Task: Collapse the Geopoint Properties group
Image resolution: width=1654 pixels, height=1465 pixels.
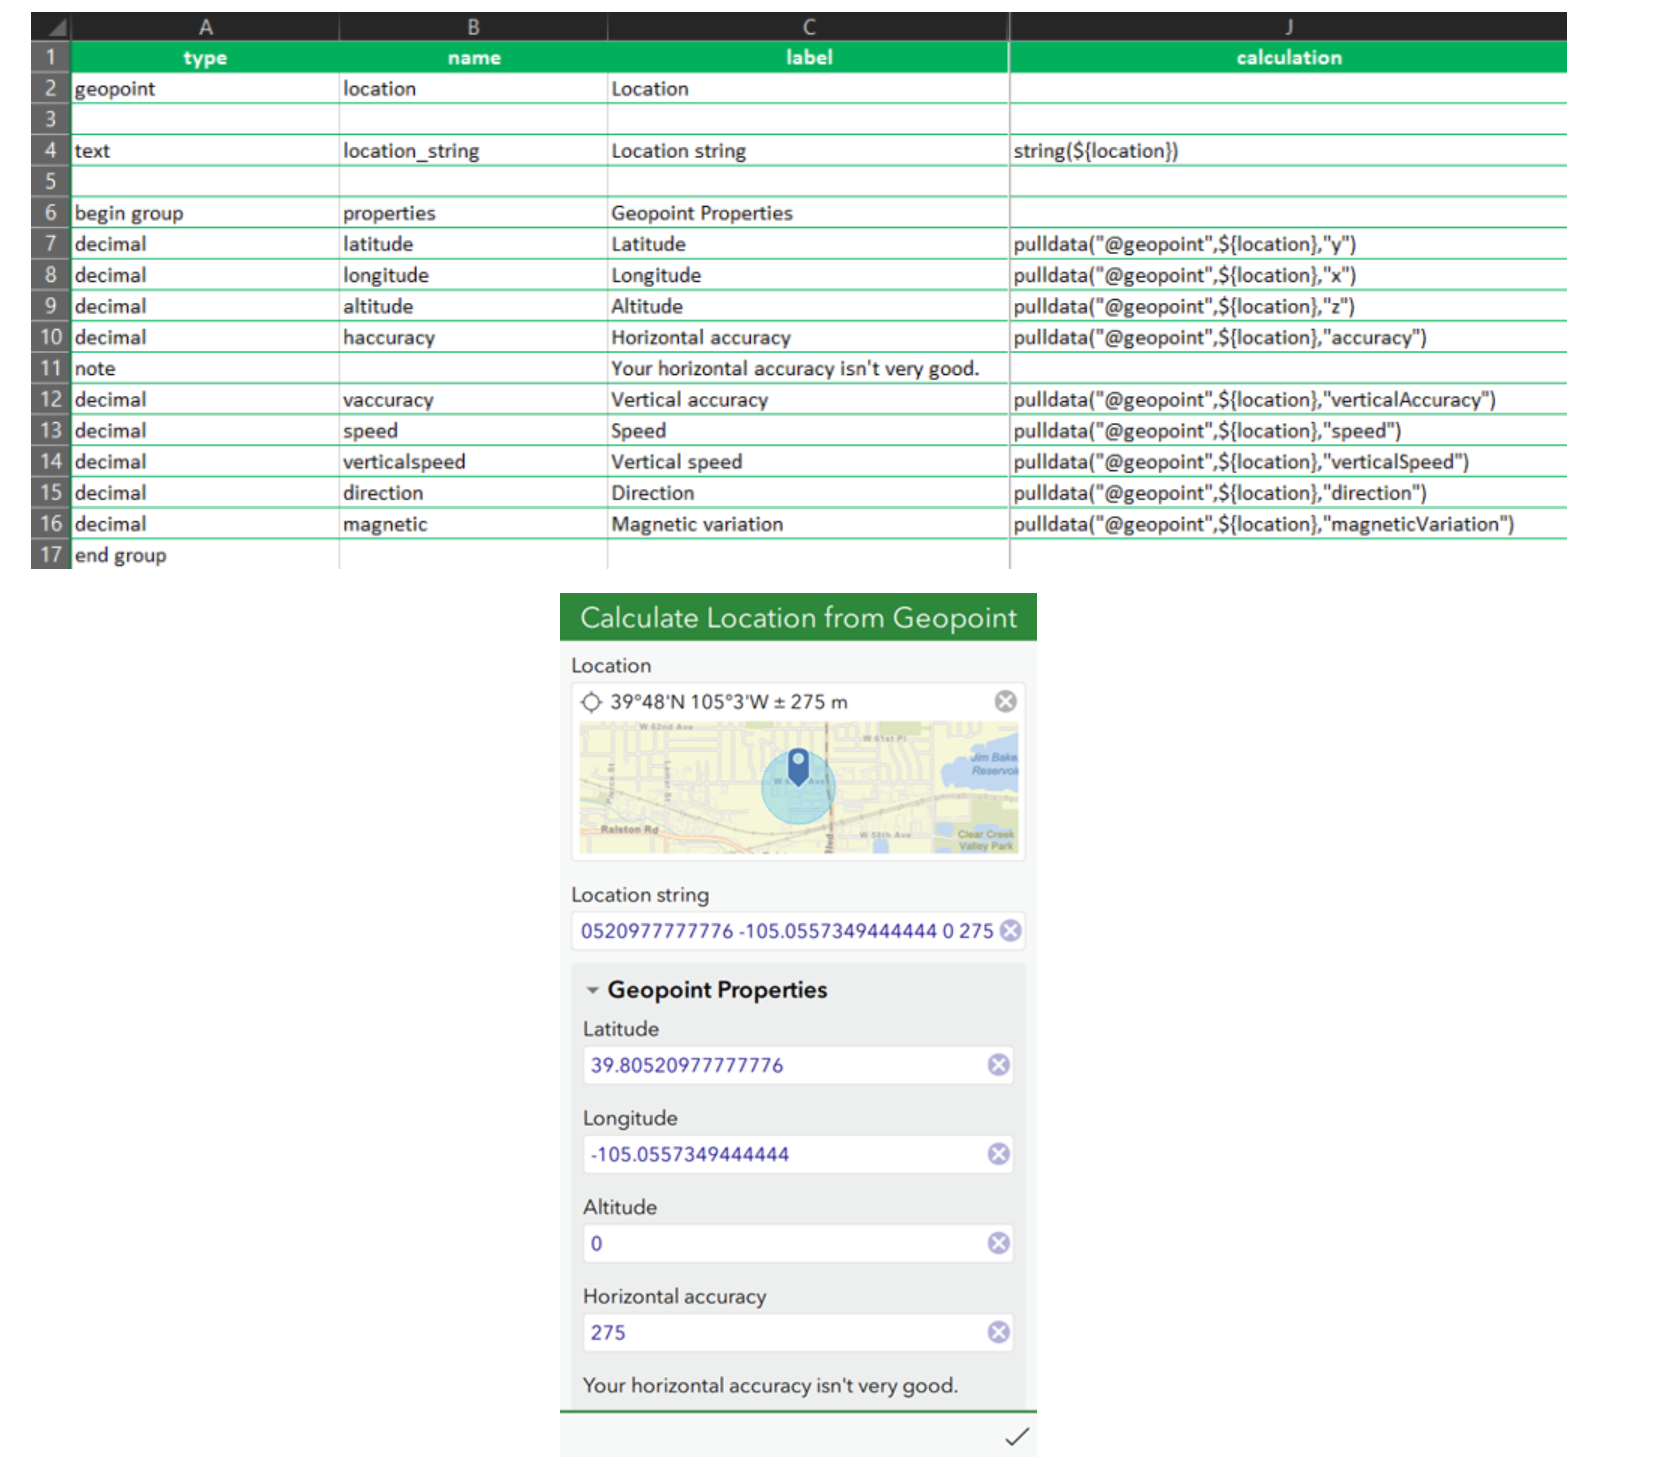Action: pos(592,989)
